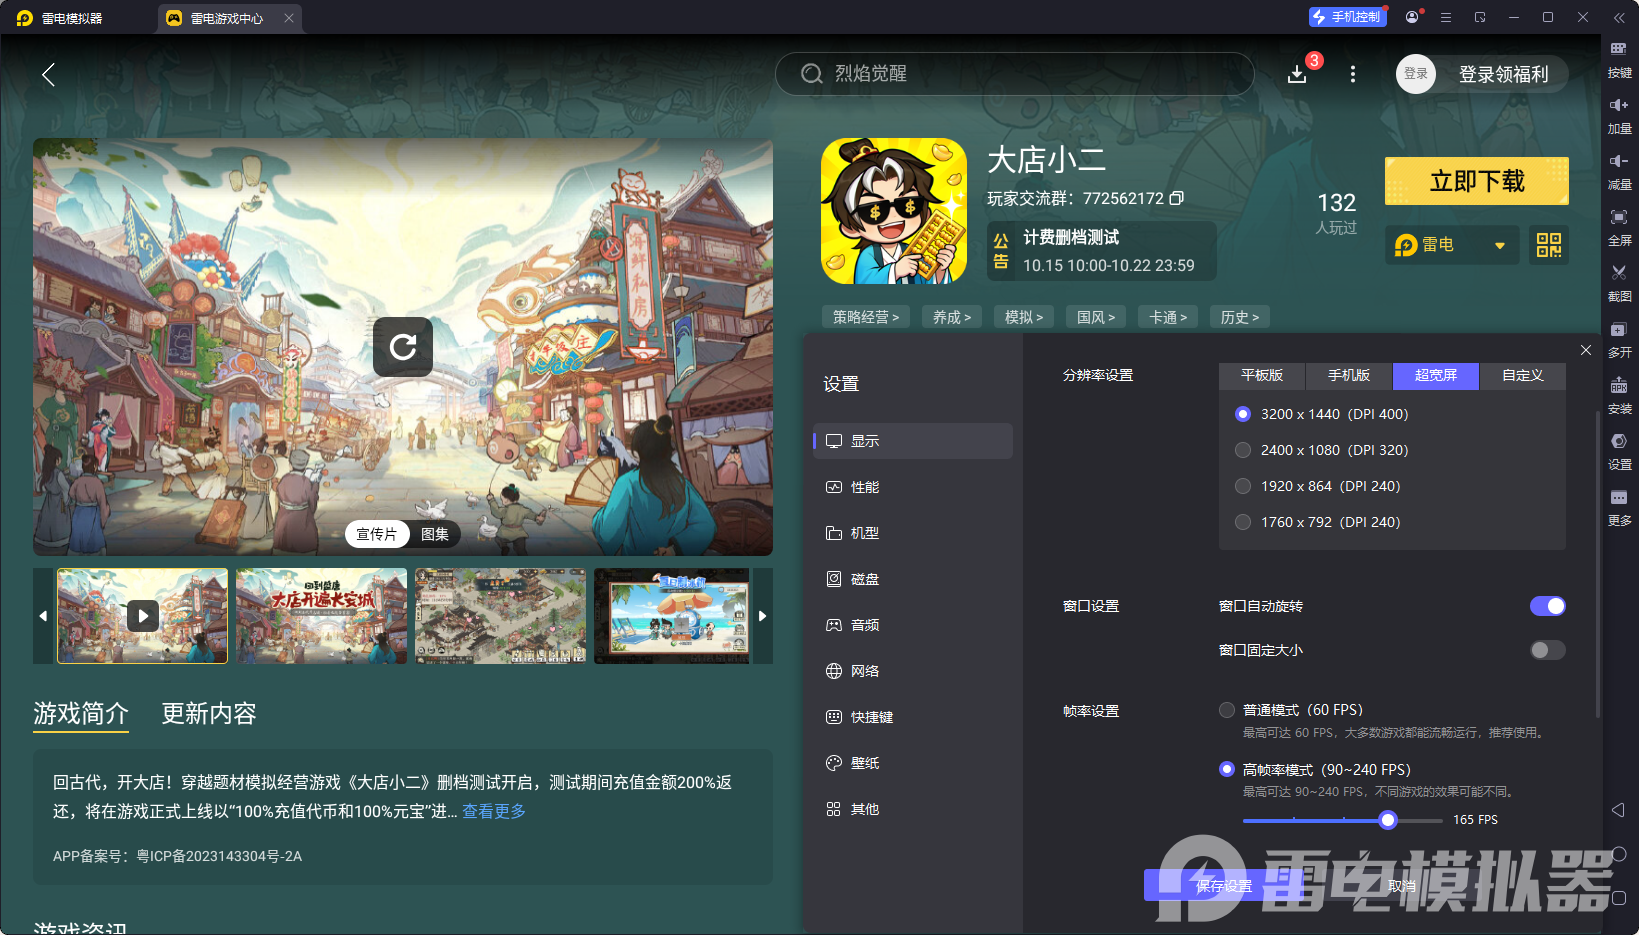The image size is (1639, 935).
Task: Select 2400 x 1080 (DPI 320) resolution
Action: click(1243, 450)
